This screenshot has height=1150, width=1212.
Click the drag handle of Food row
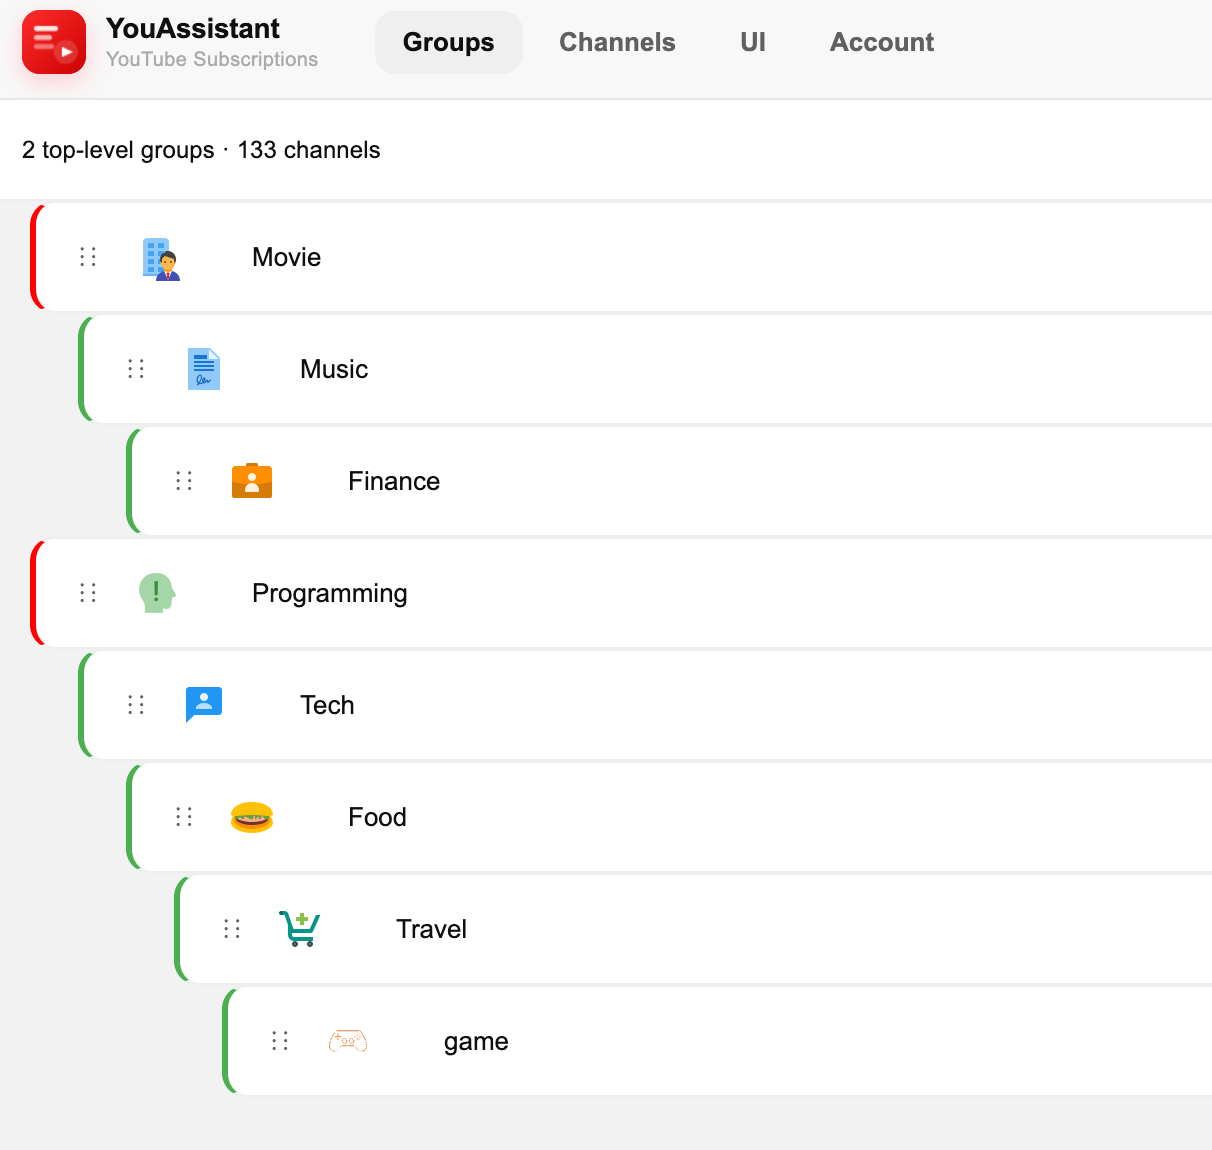coord(184,817)
